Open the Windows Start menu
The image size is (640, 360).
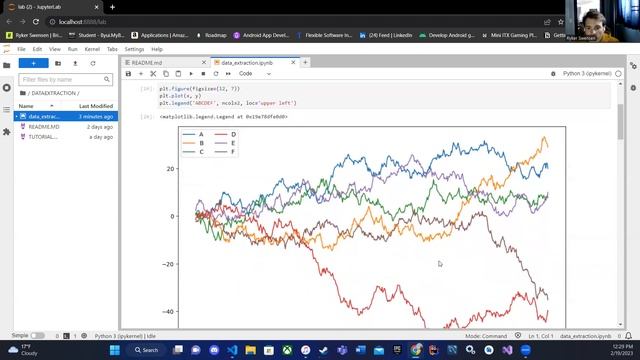(115, 350)
